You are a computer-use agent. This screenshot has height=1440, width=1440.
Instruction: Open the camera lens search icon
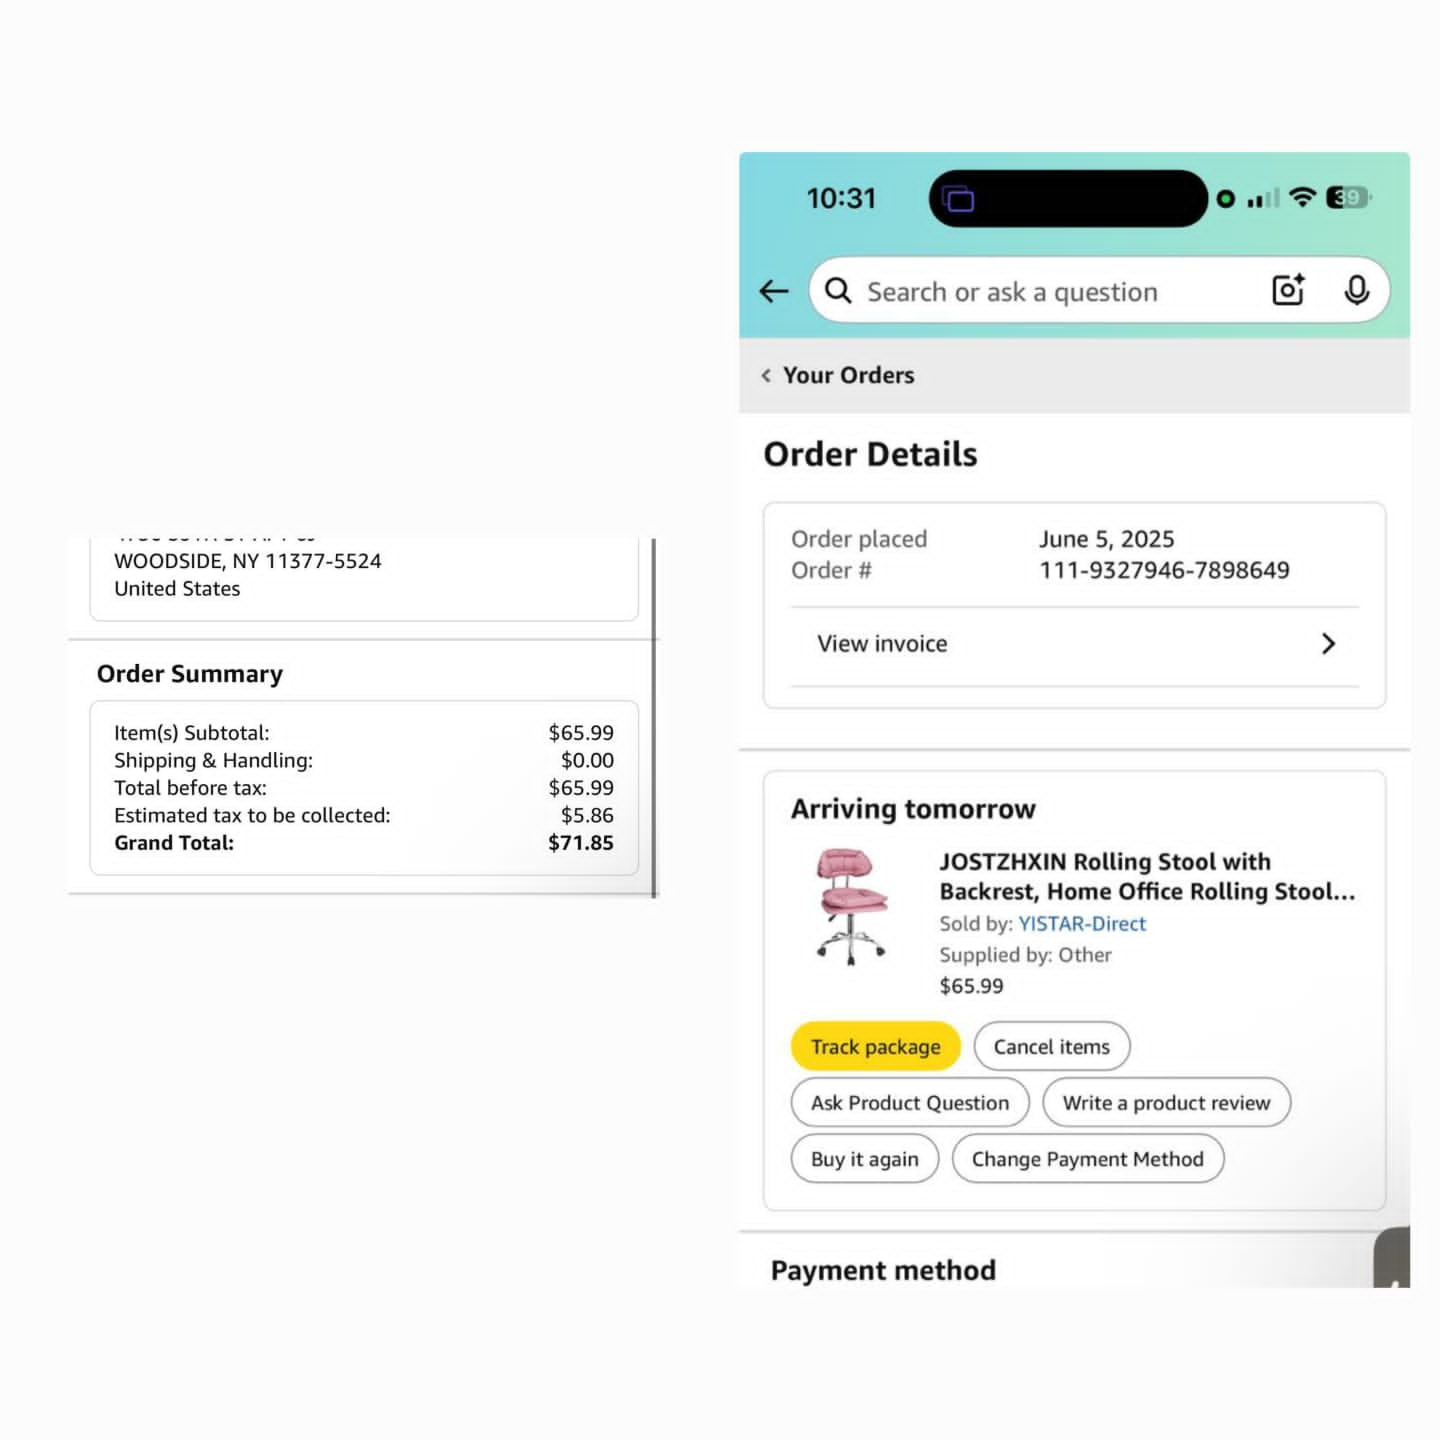1288,289
